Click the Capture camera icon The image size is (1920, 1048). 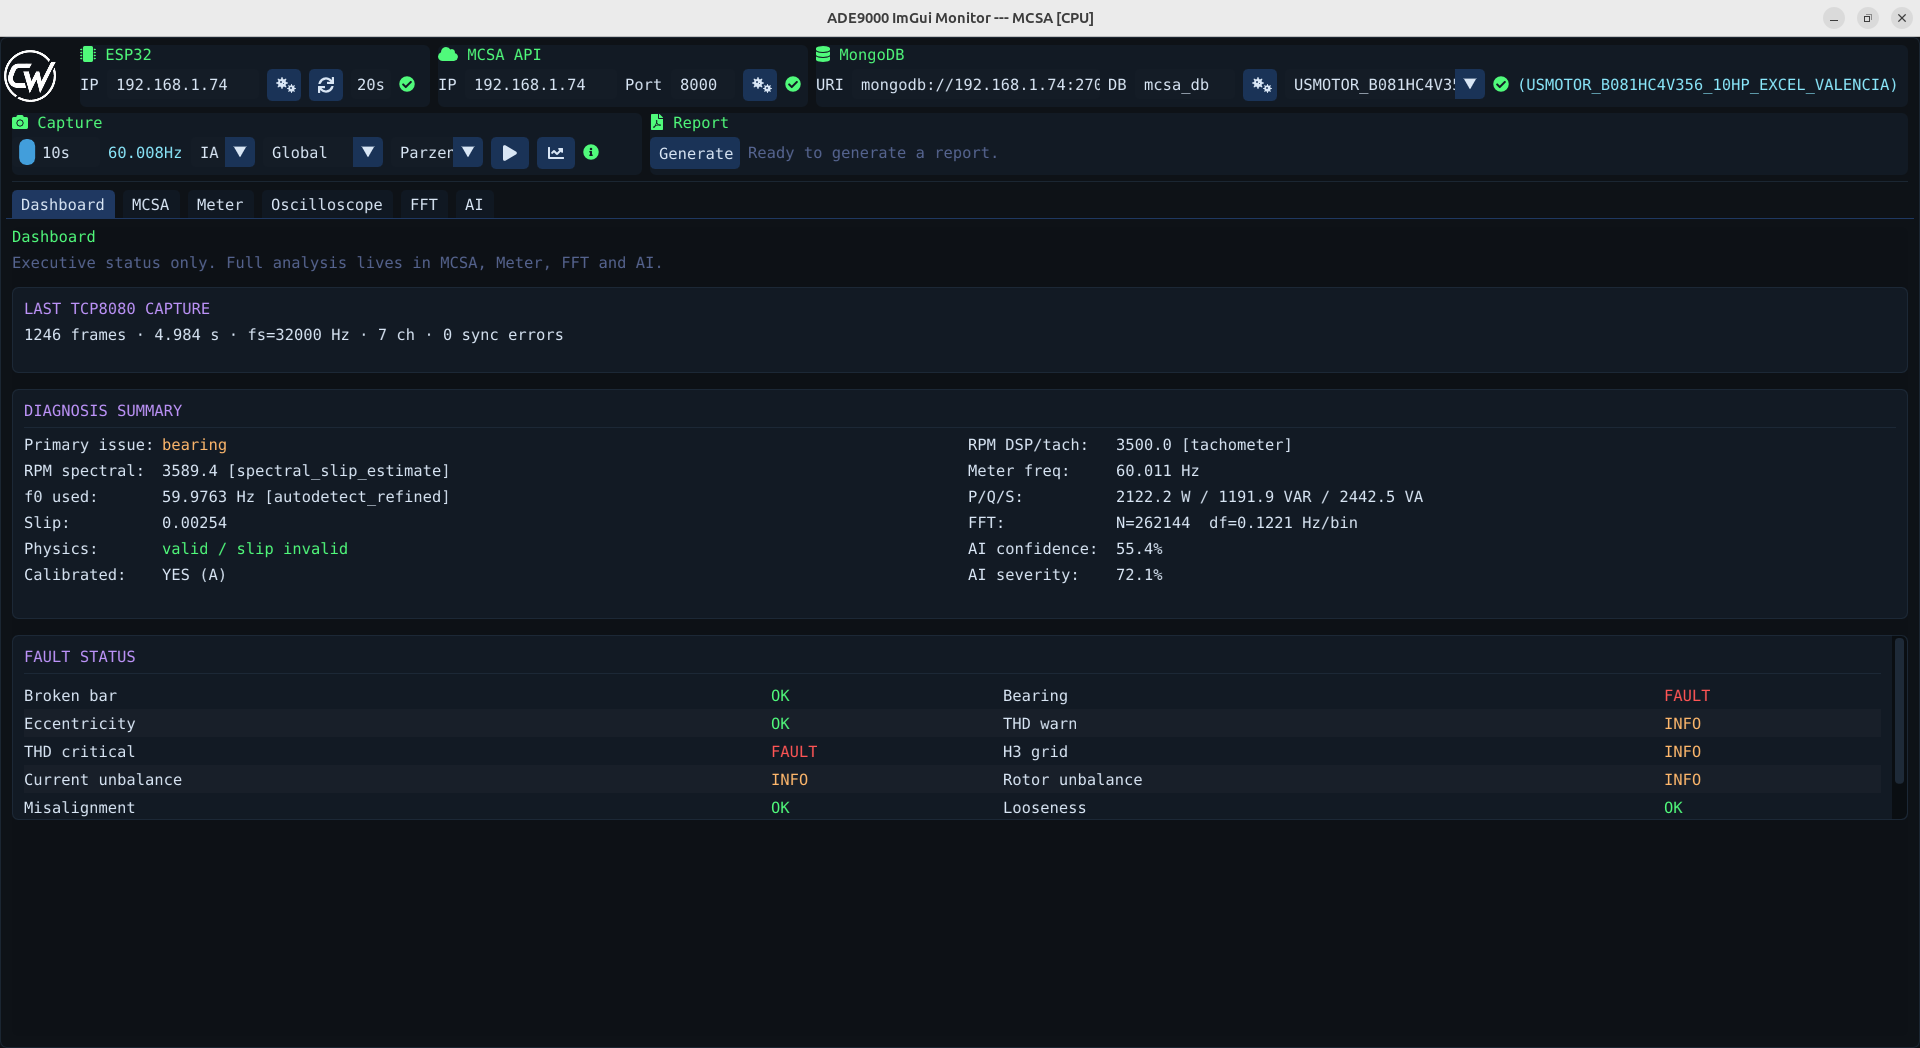click(x=20, y=122)
